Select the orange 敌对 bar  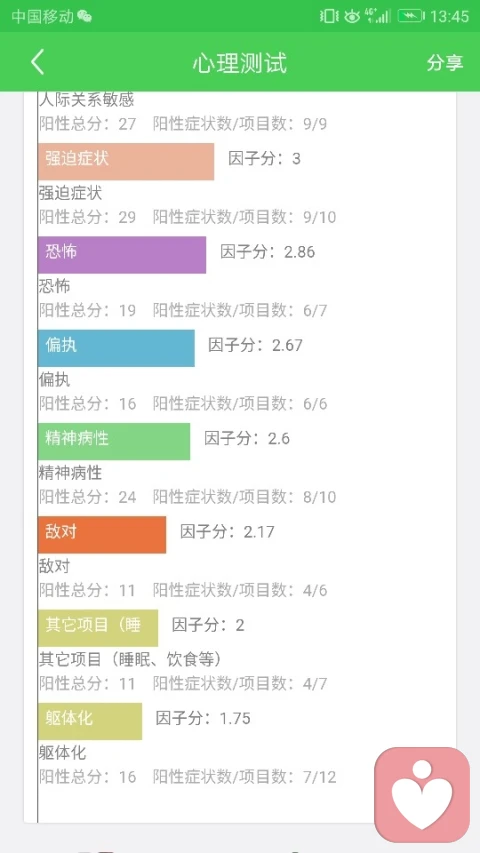coord(102,535)
